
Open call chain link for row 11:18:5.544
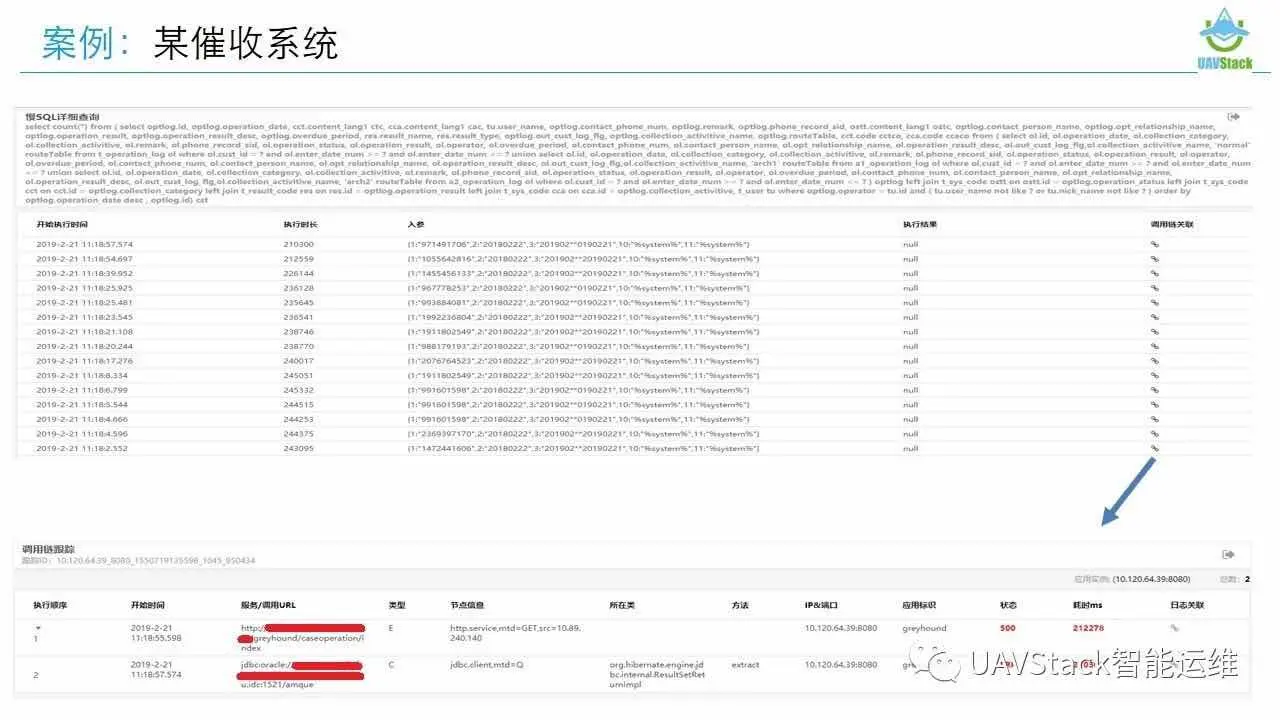click(x=1155, y=405)
